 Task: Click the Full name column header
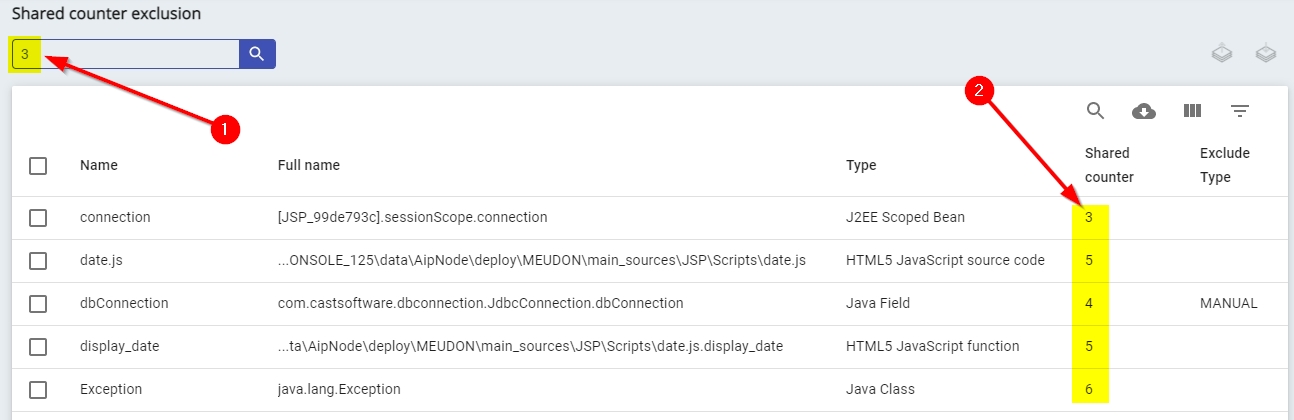[x=308, y=166]
